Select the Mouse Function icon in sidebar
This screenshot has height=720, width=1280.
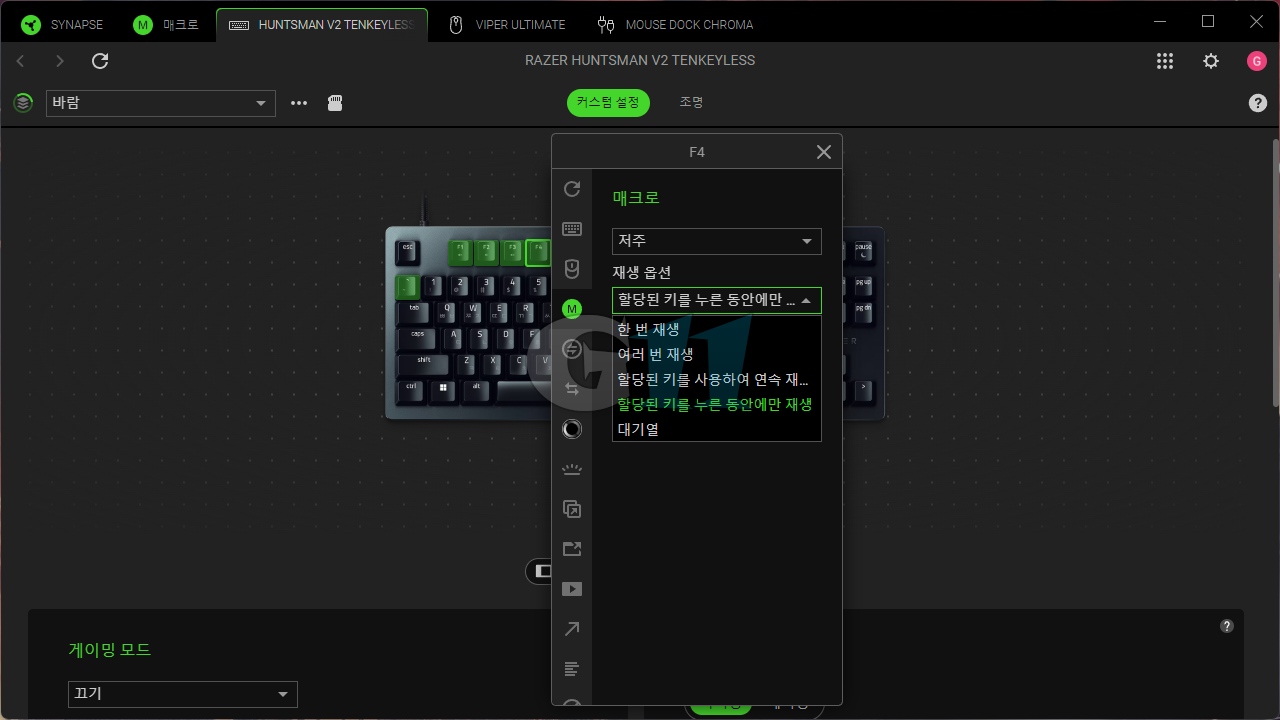[572, 269]
